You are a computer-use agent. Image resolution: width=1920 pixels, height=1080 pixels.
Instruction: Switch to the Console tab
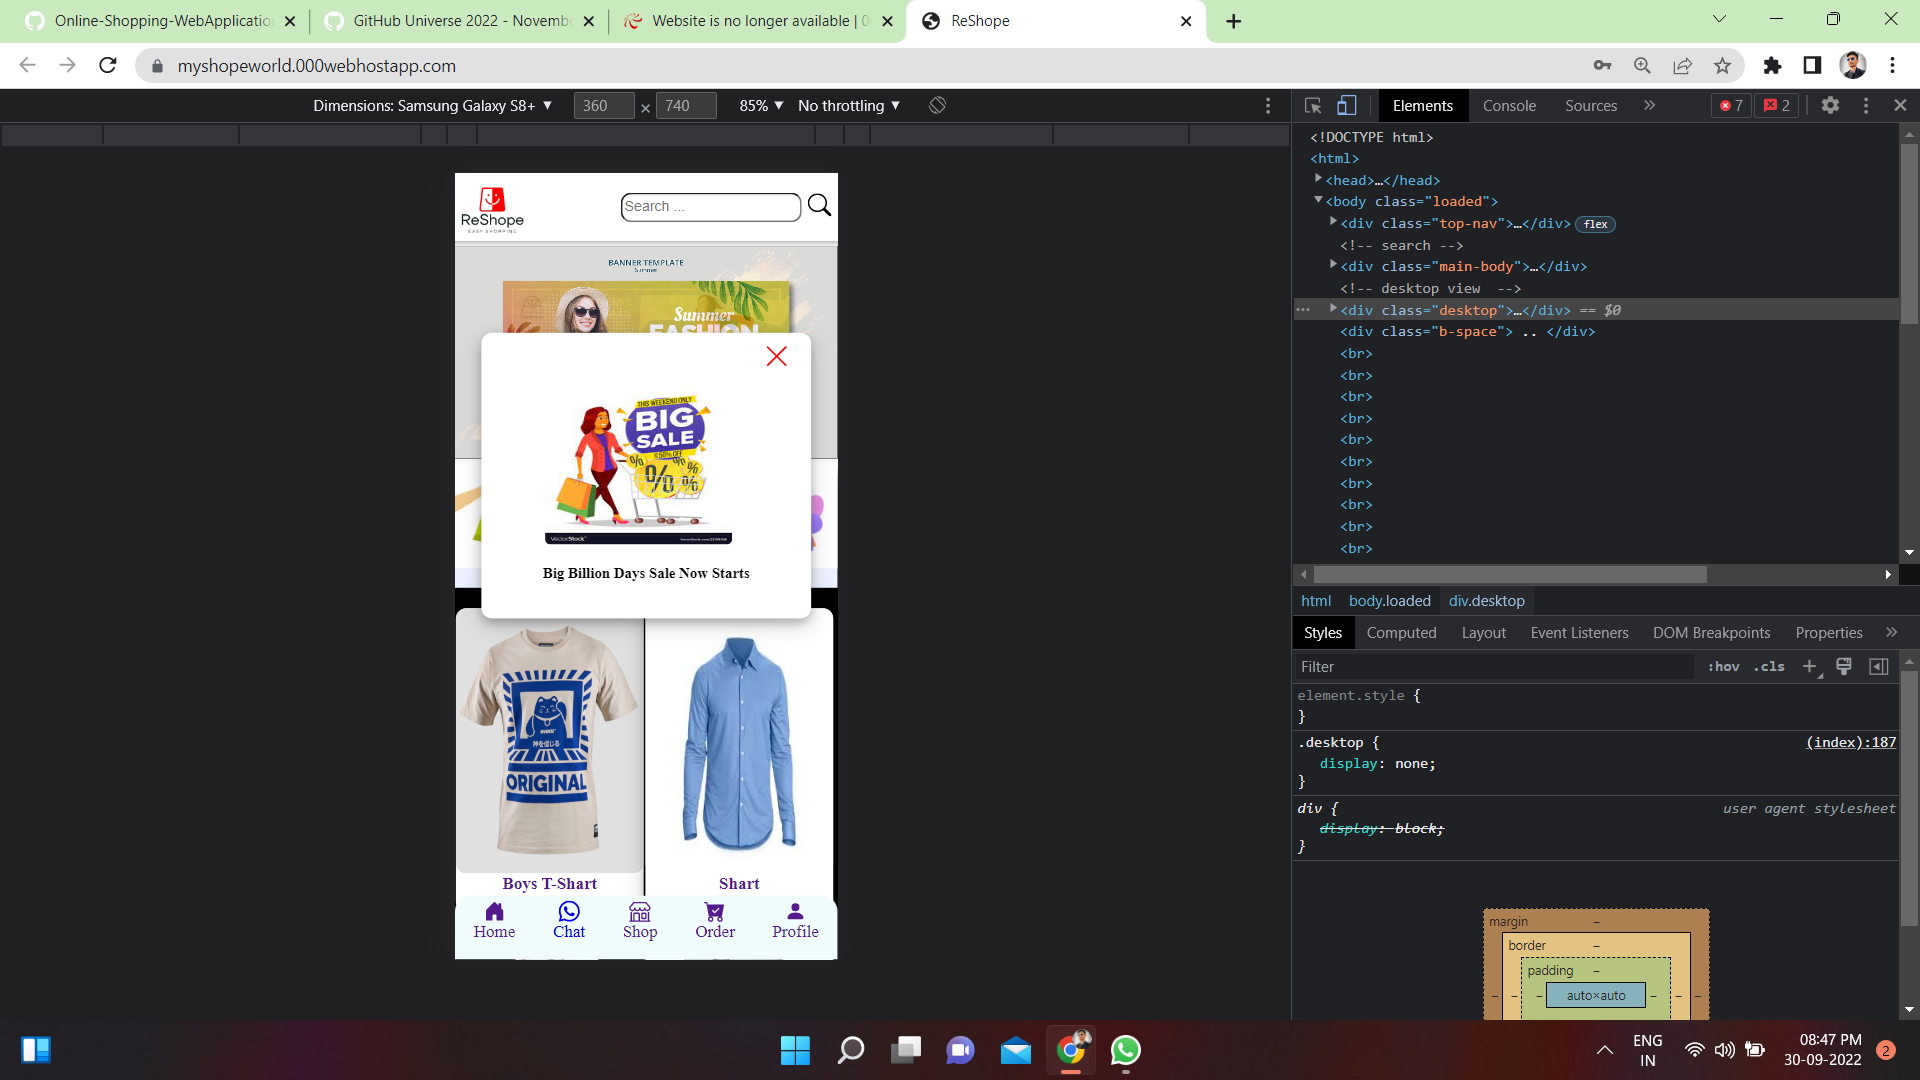tap(1509, 105)
